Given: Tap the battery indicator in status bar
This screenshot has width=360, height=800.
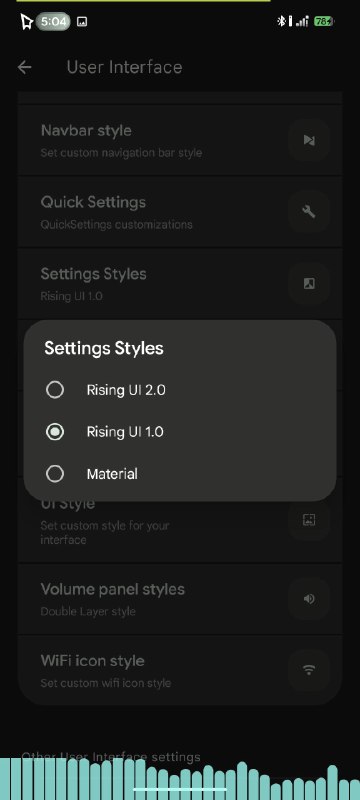Looking at the screenshot, I should (323, 21).
